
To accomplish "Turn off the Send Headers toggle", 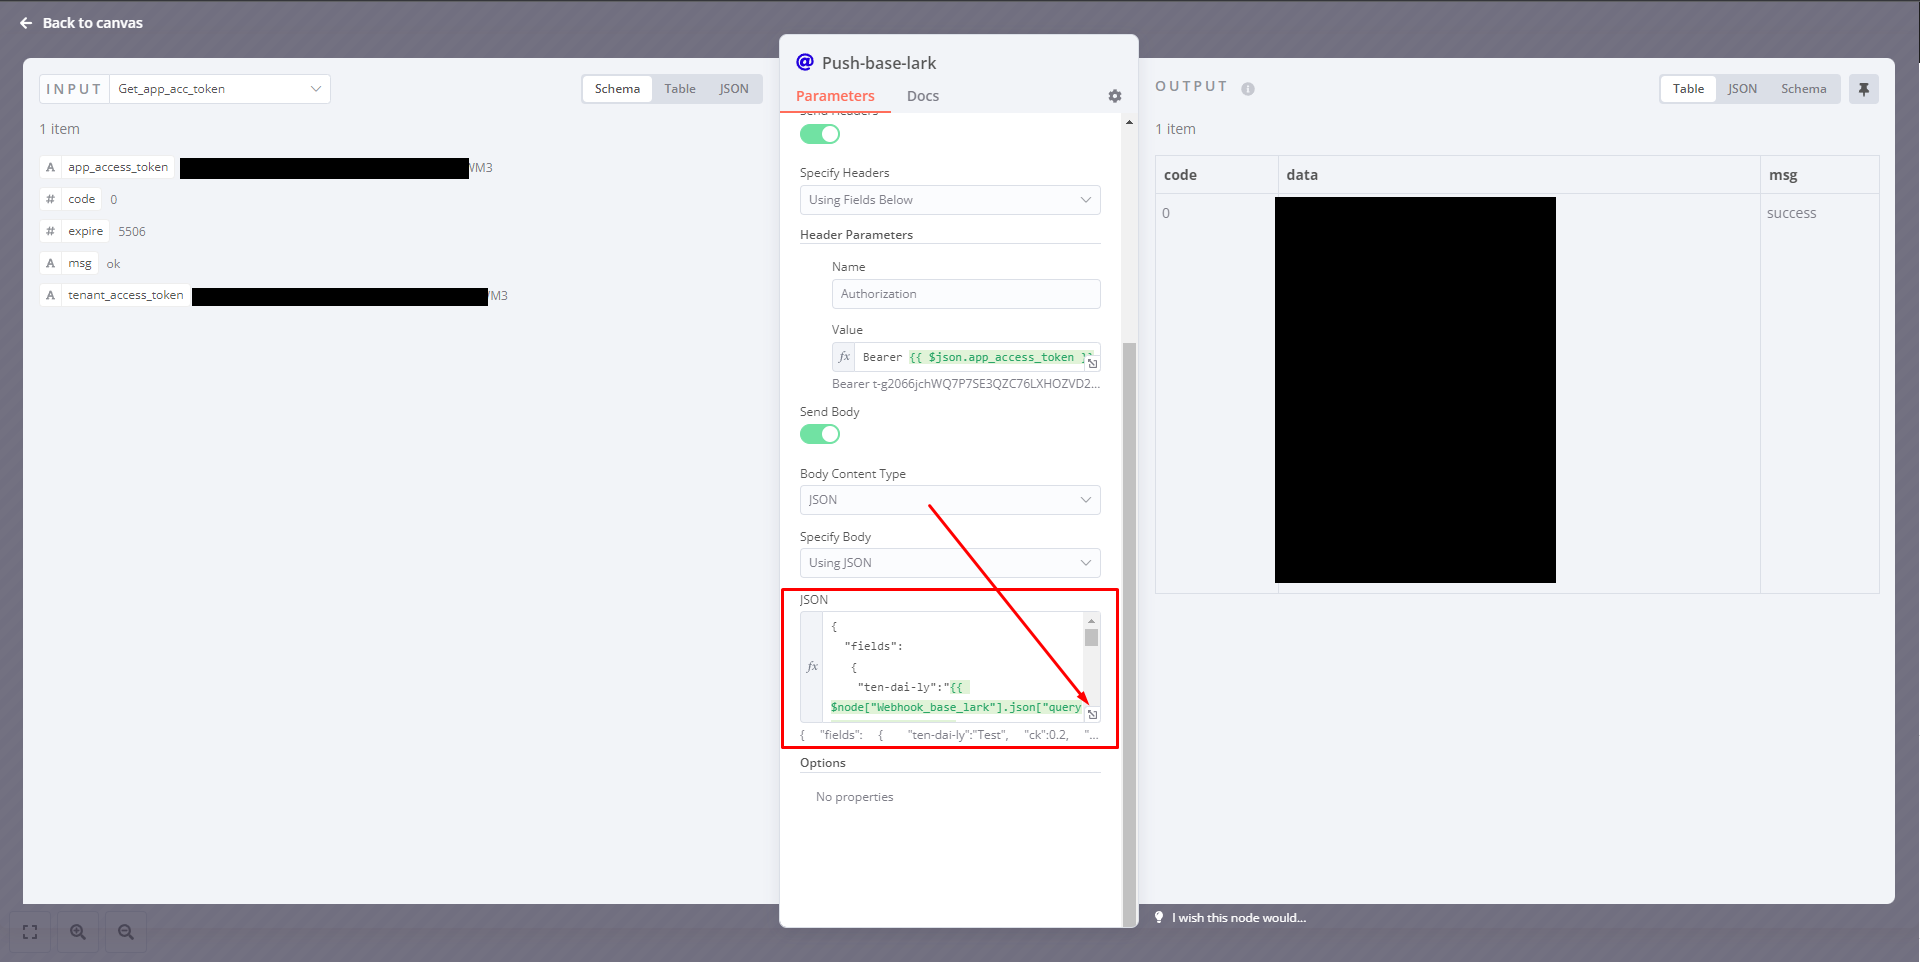I will click(x=819, y=133).
